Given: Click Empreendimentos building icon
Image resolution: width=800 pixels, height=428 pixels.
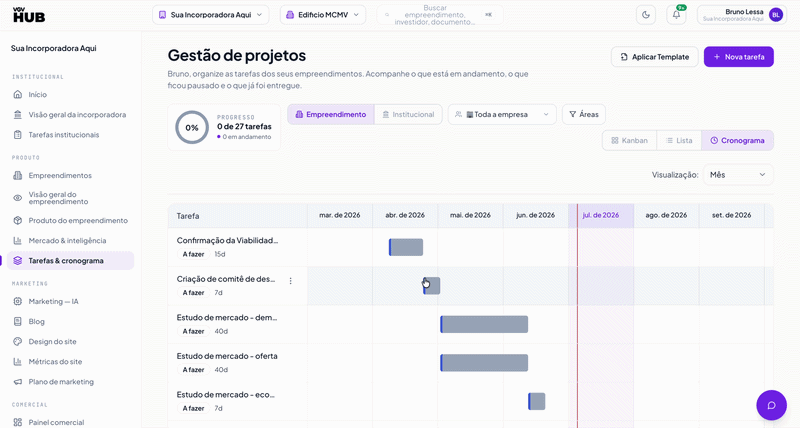Looking at the screenshot, I should click(x=18, y=175).
